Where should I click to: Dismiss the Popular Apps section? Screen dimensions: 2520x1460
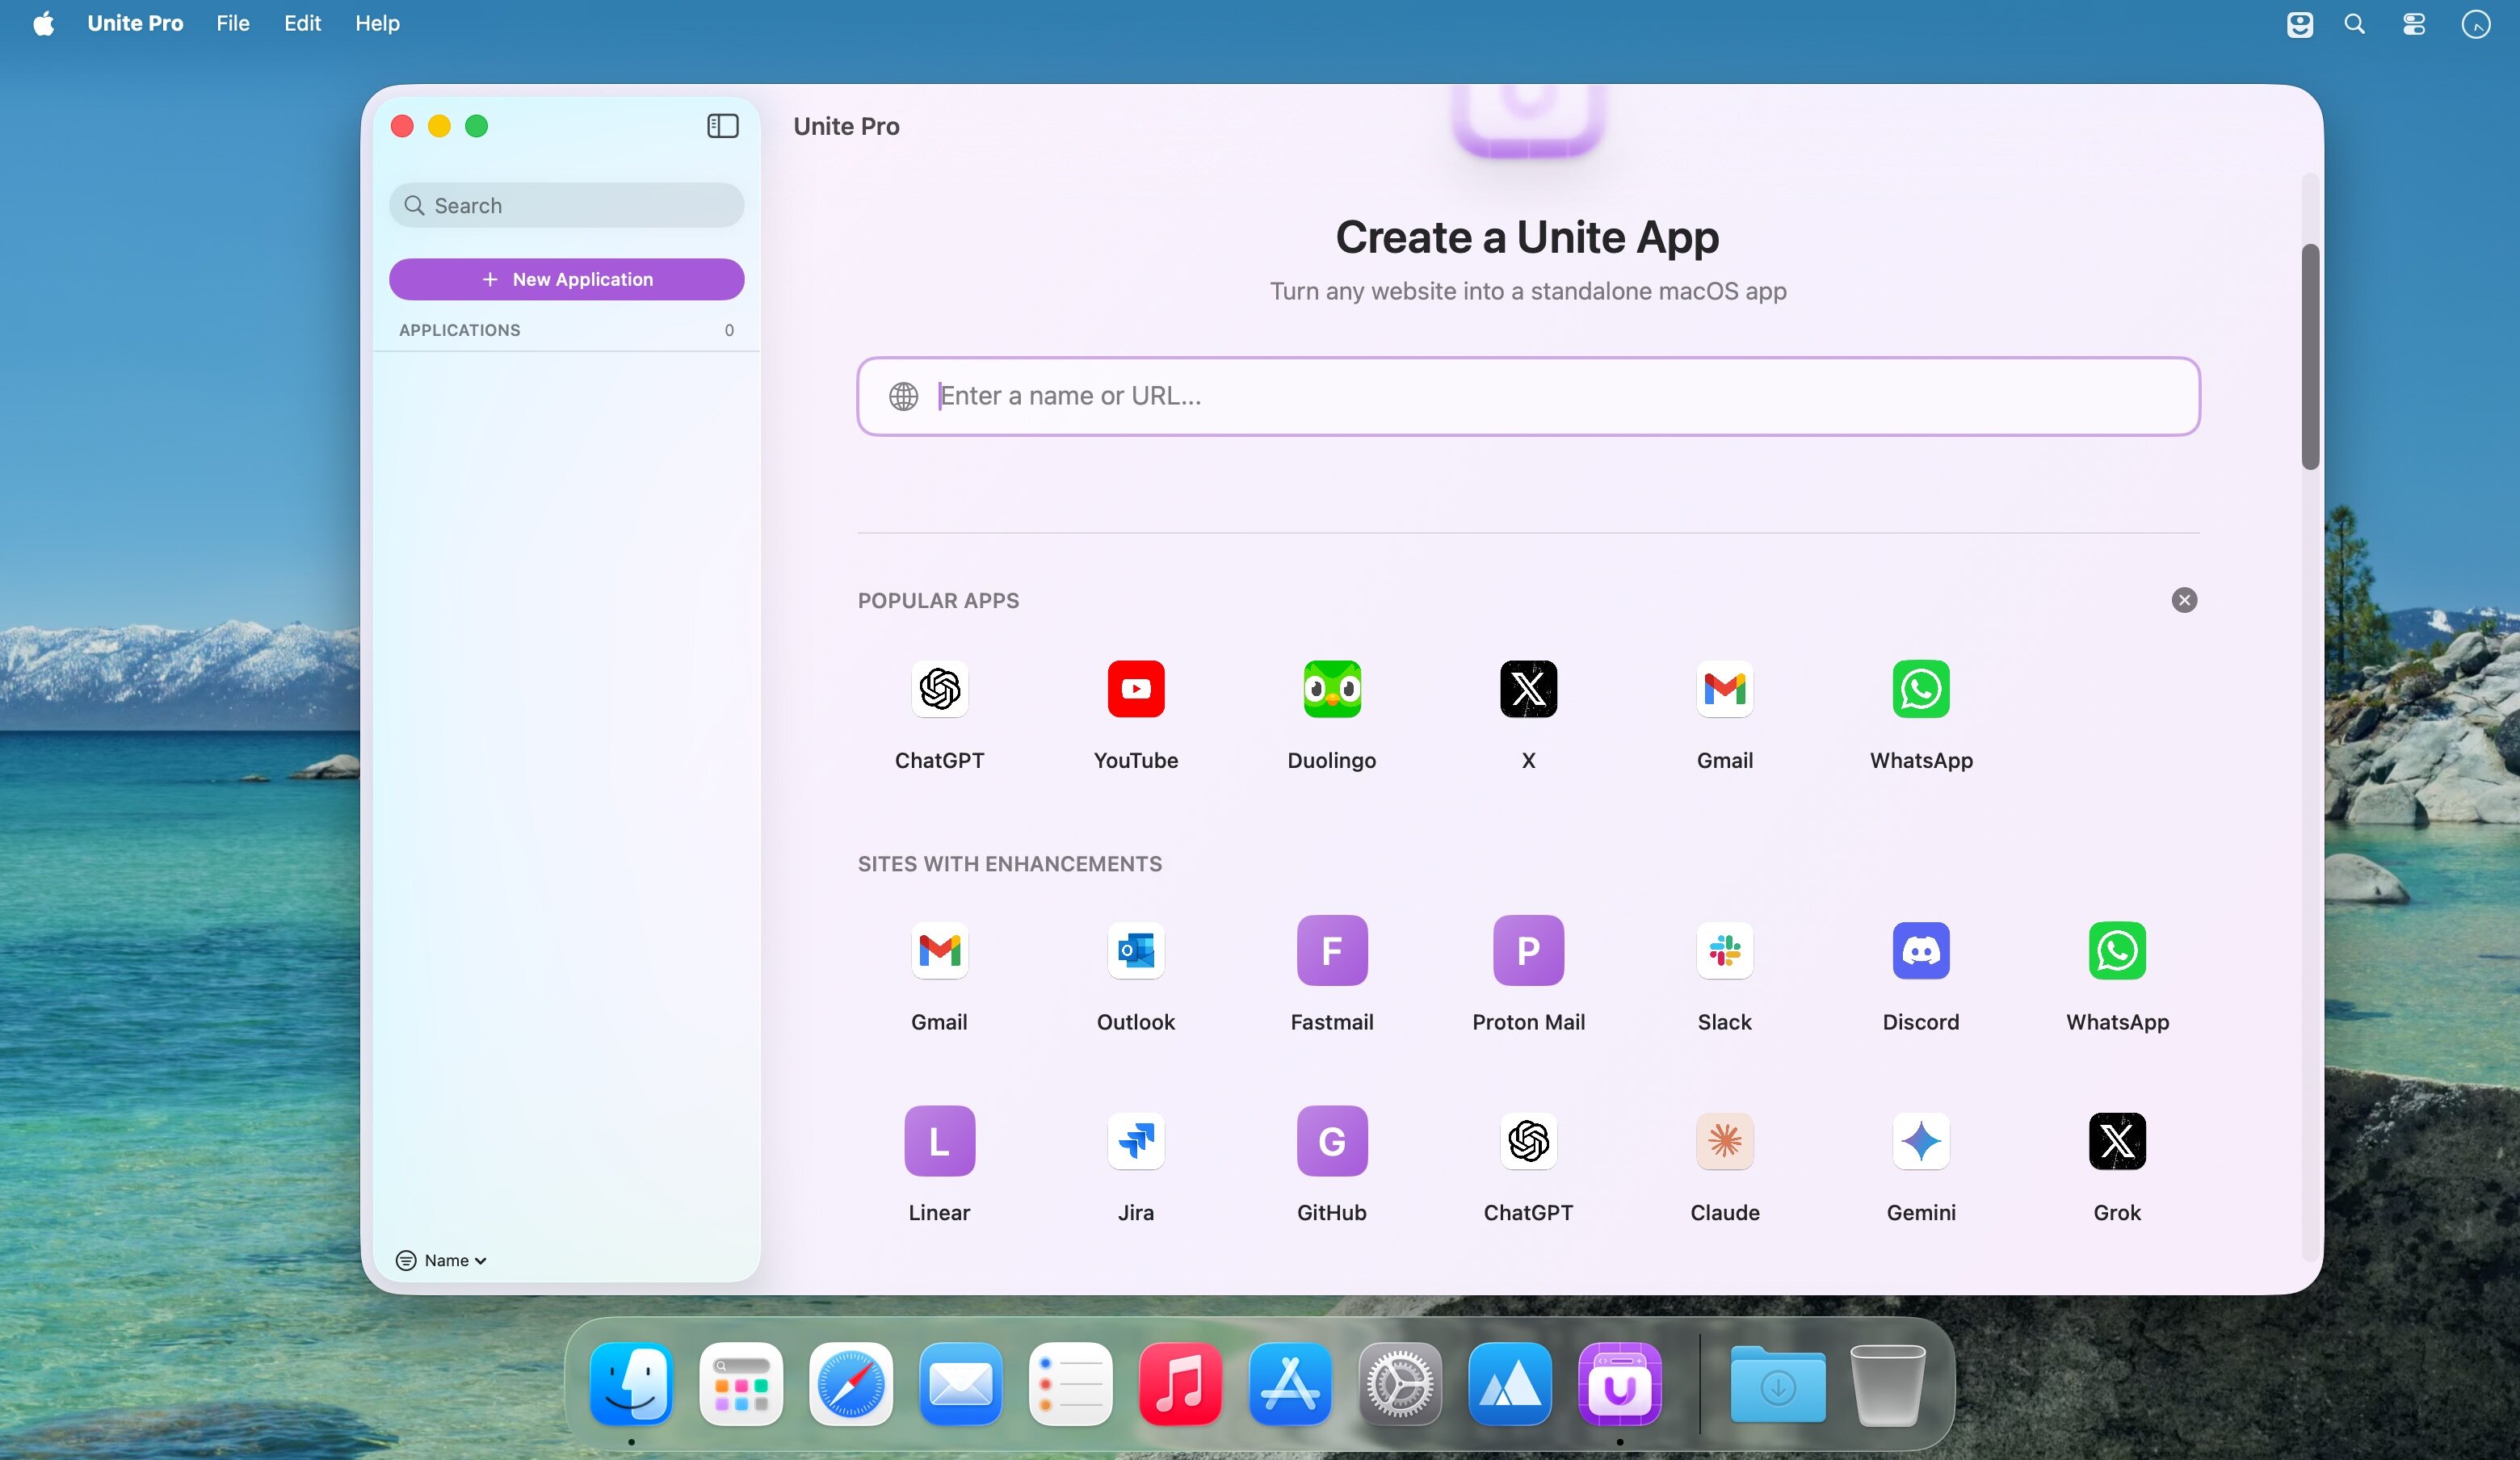pos(2184,600)
